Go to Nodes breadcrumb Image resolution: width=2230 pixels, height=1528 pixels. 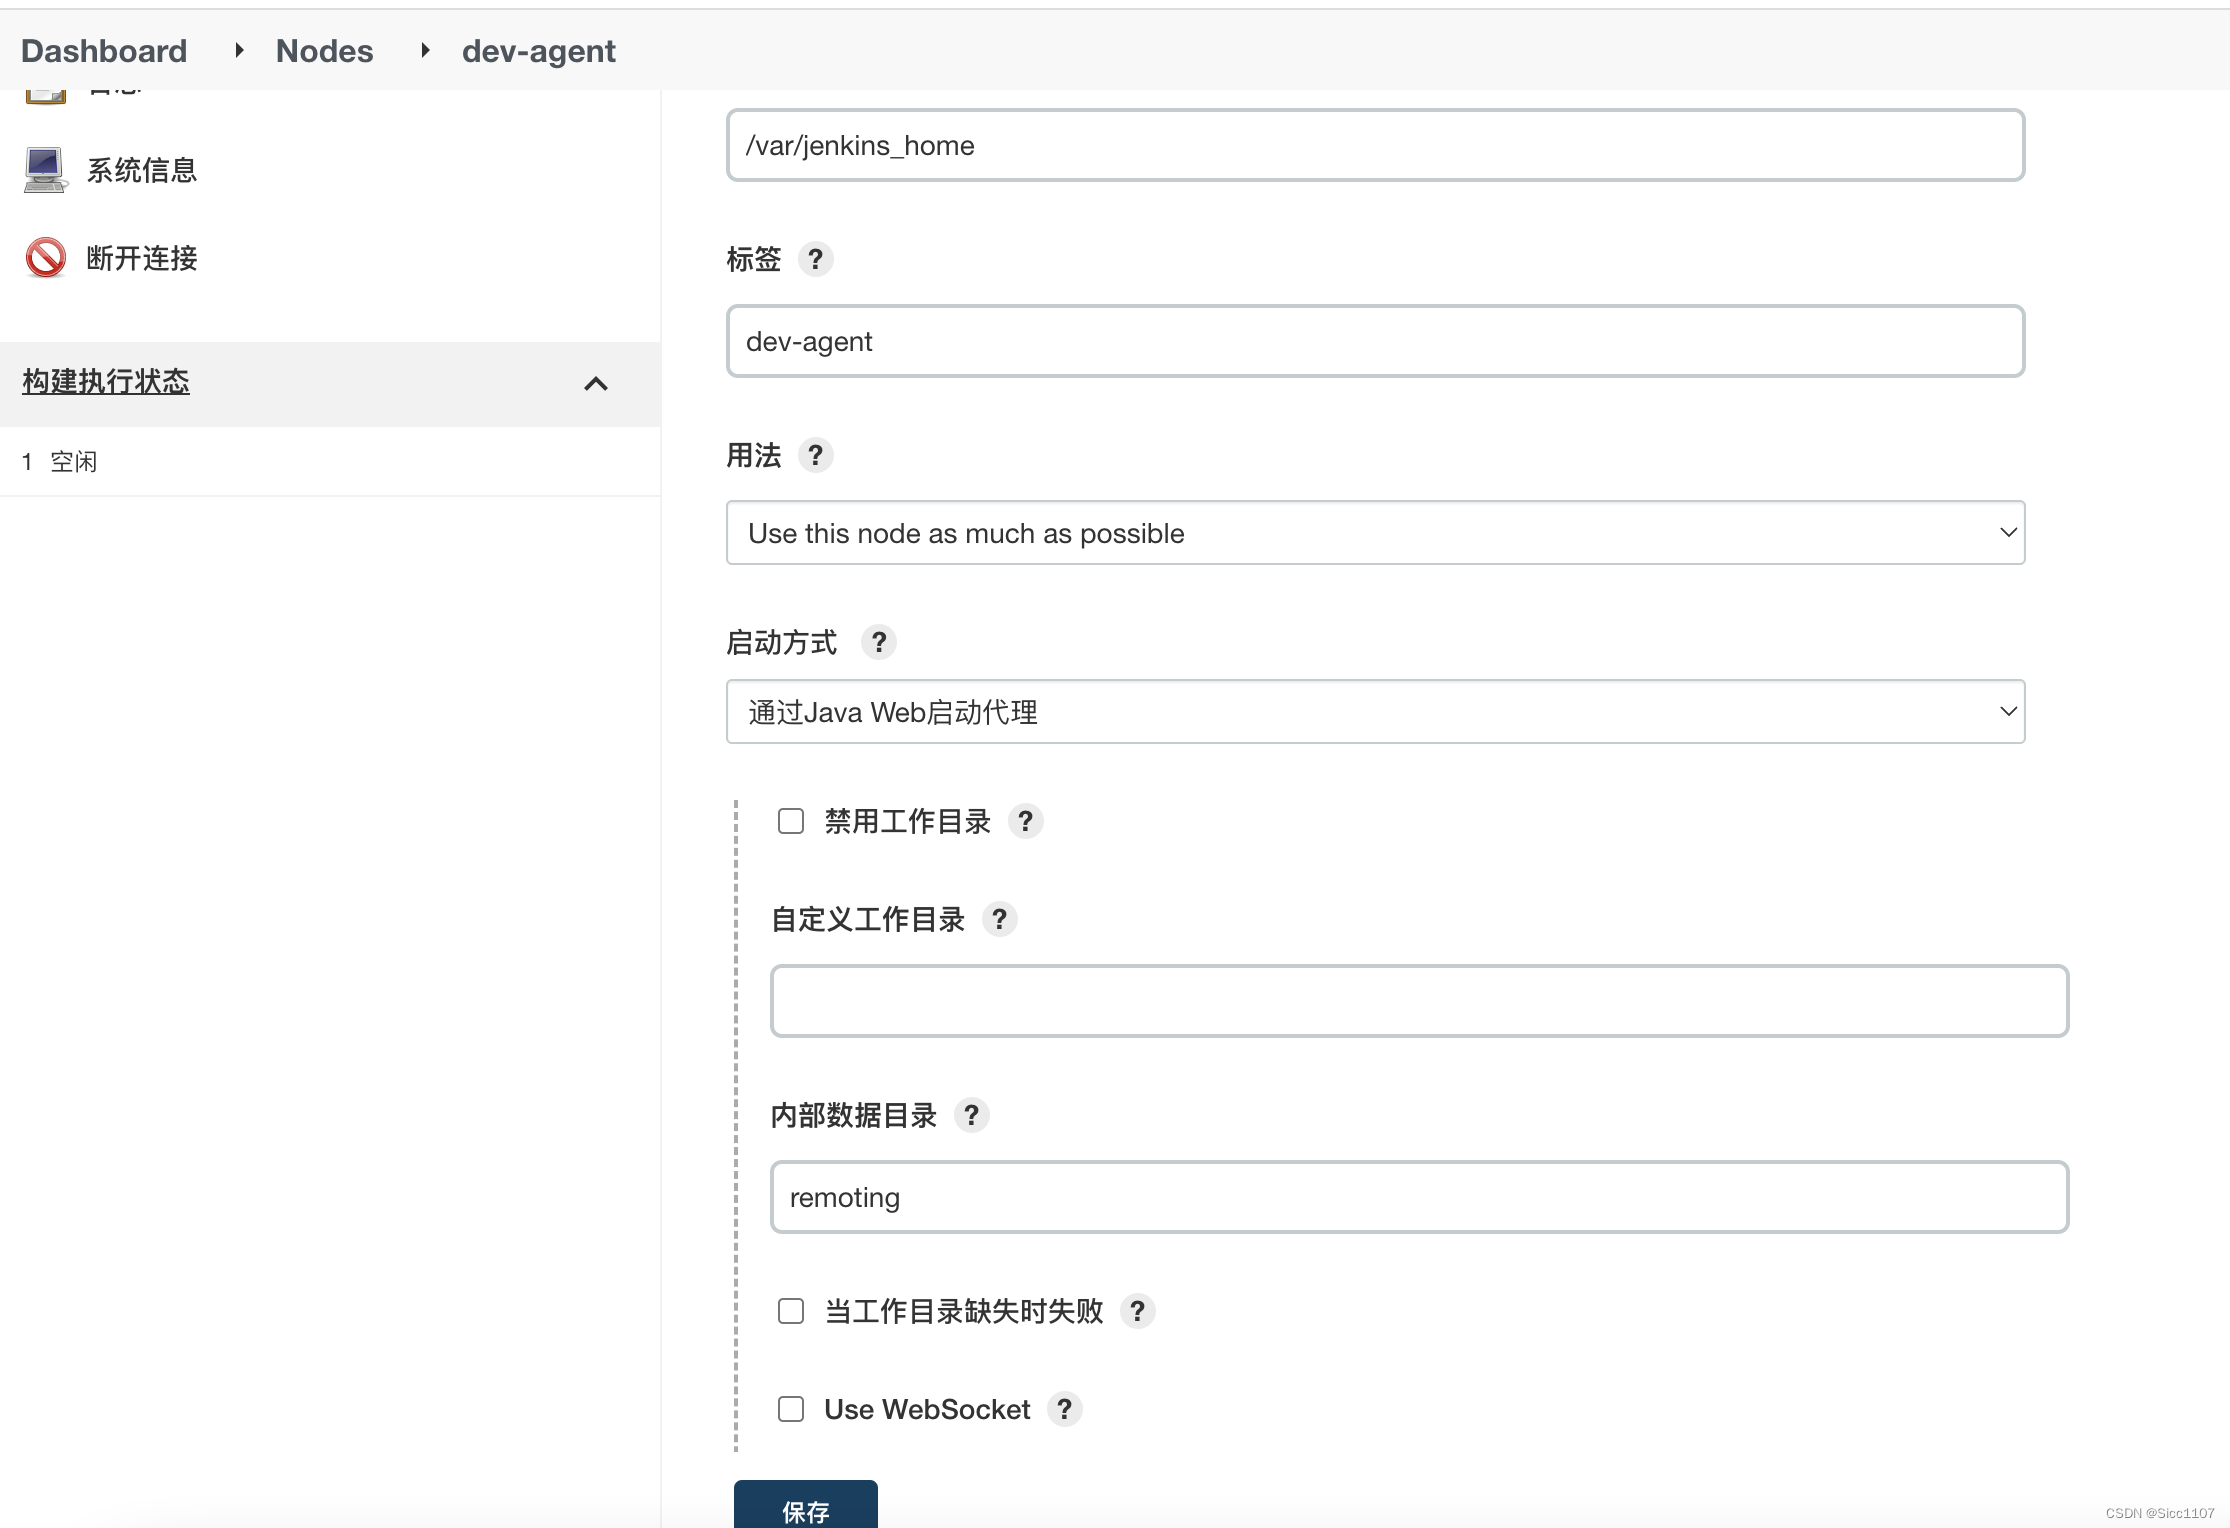click(324, 51)
